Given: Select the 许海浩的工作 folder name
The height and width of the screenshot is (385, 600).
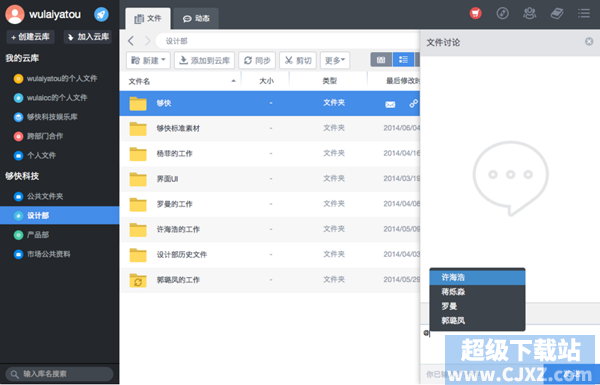Looking at the screenshot, I should tap(178, 229).
